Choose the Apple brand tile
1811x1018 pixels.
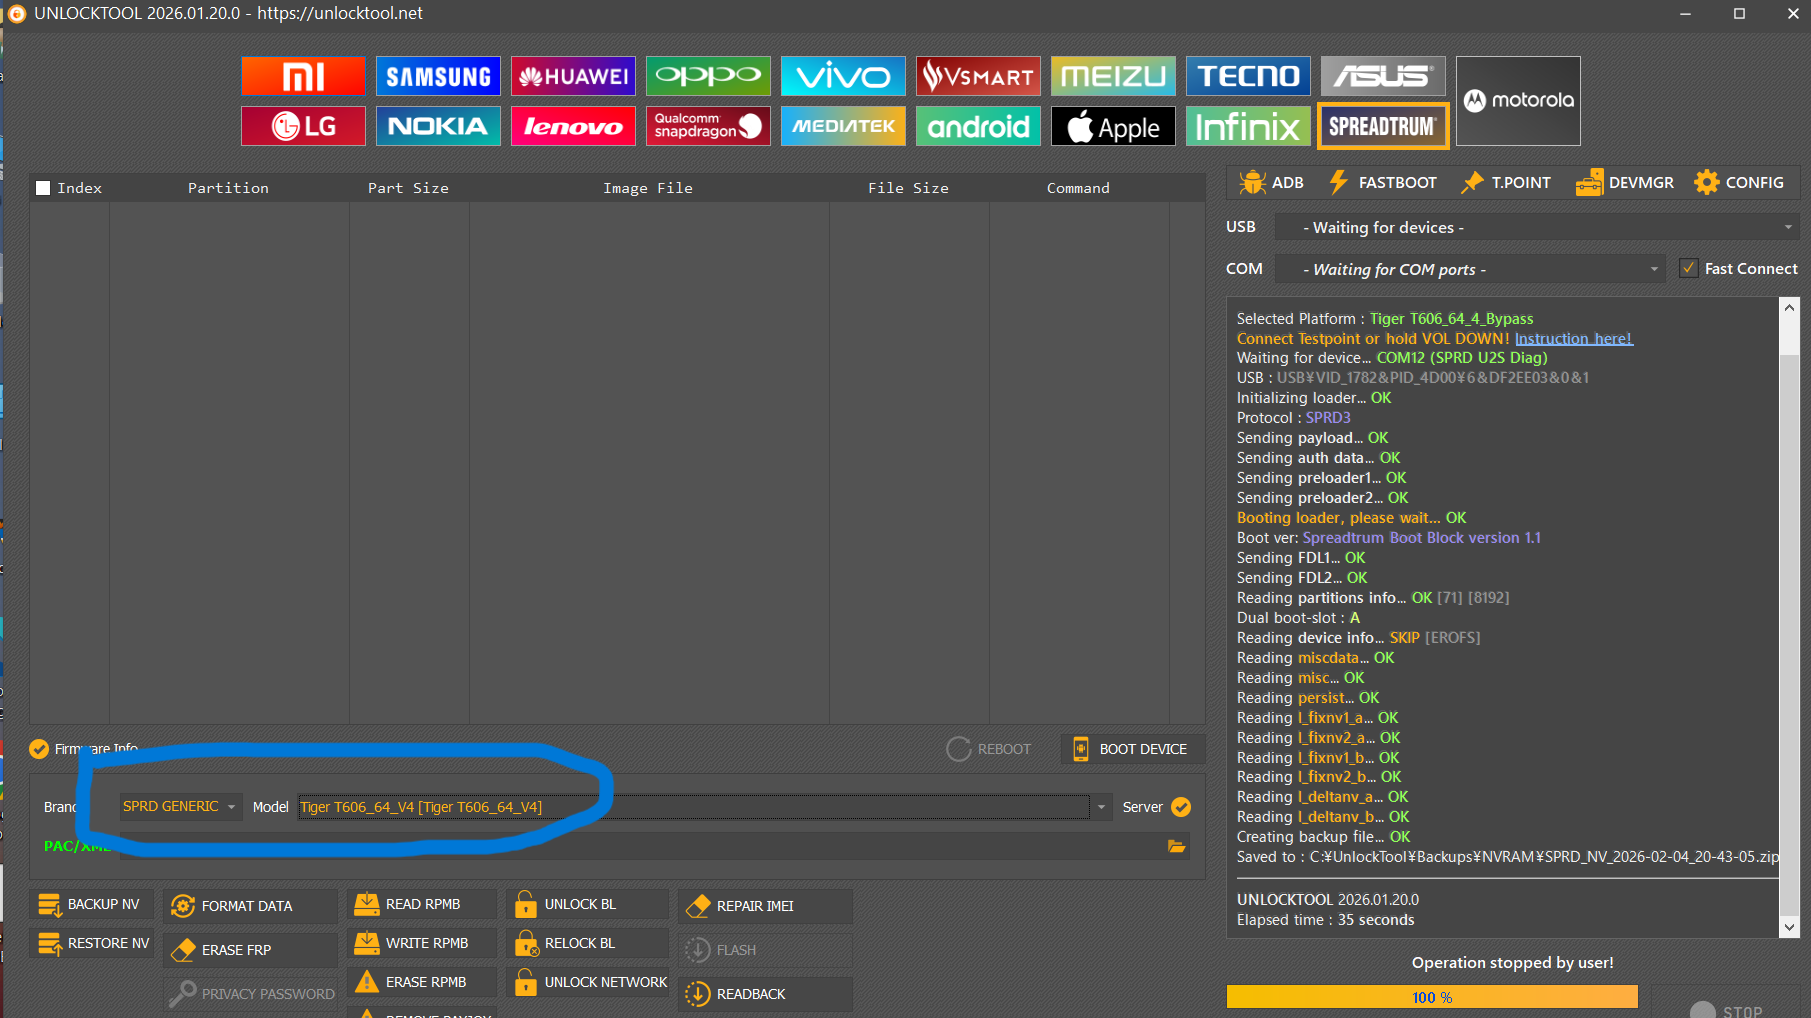(1113, 127)
